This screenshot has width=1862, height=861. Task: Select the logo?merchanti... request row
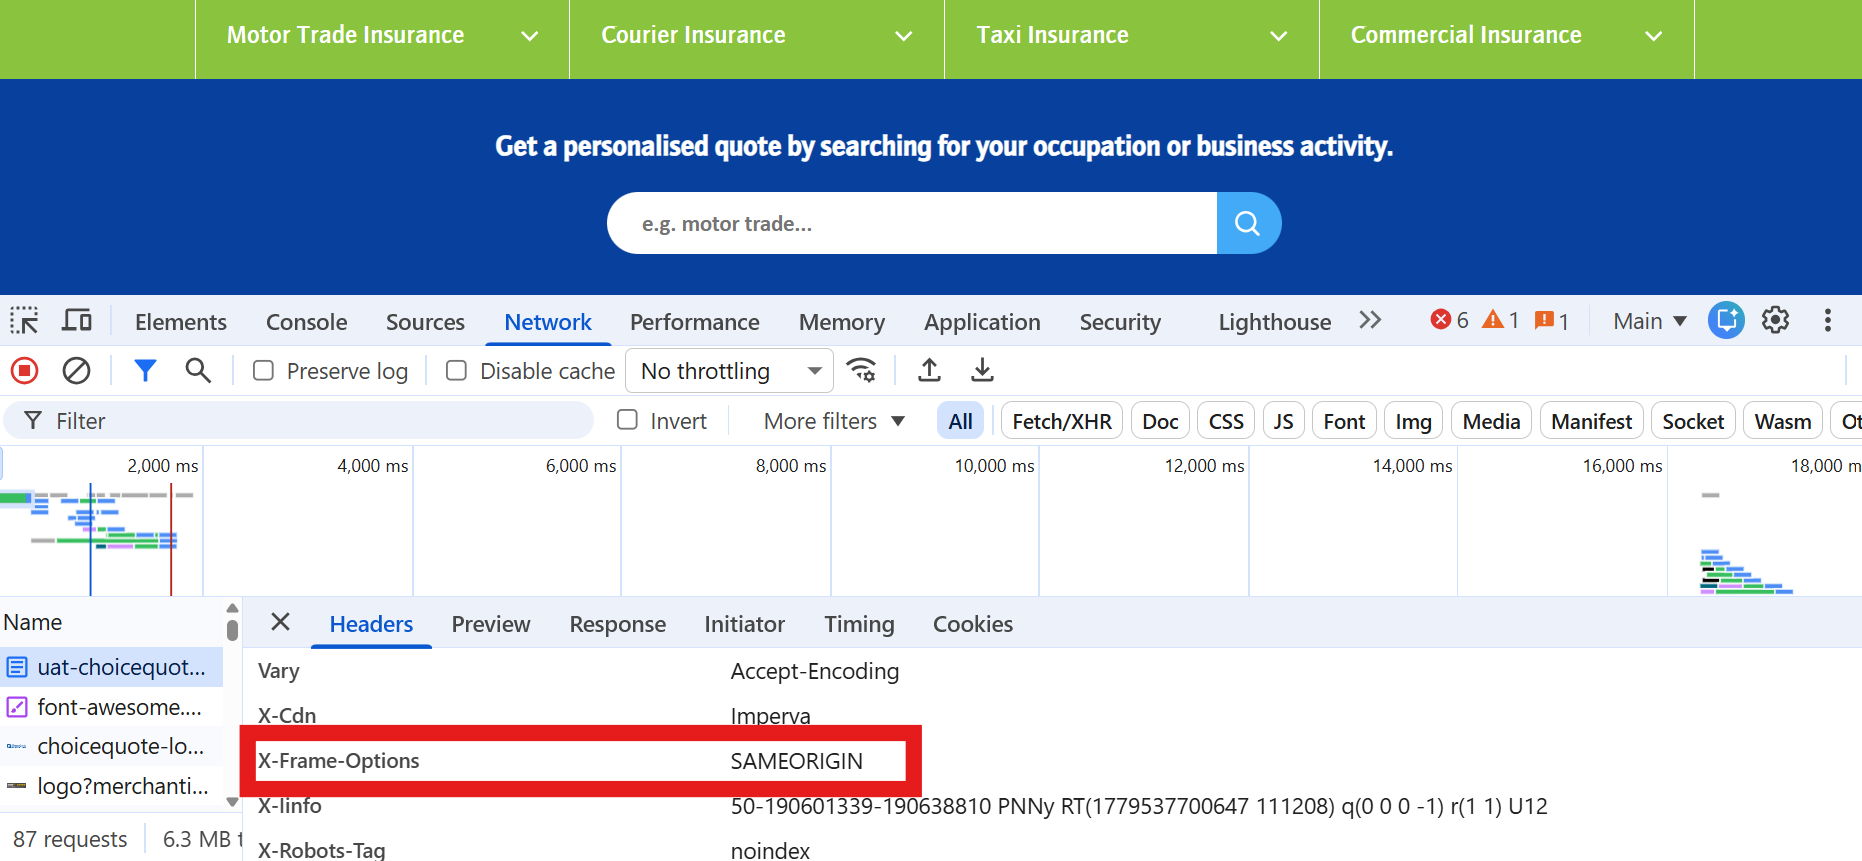coord(112,786)
